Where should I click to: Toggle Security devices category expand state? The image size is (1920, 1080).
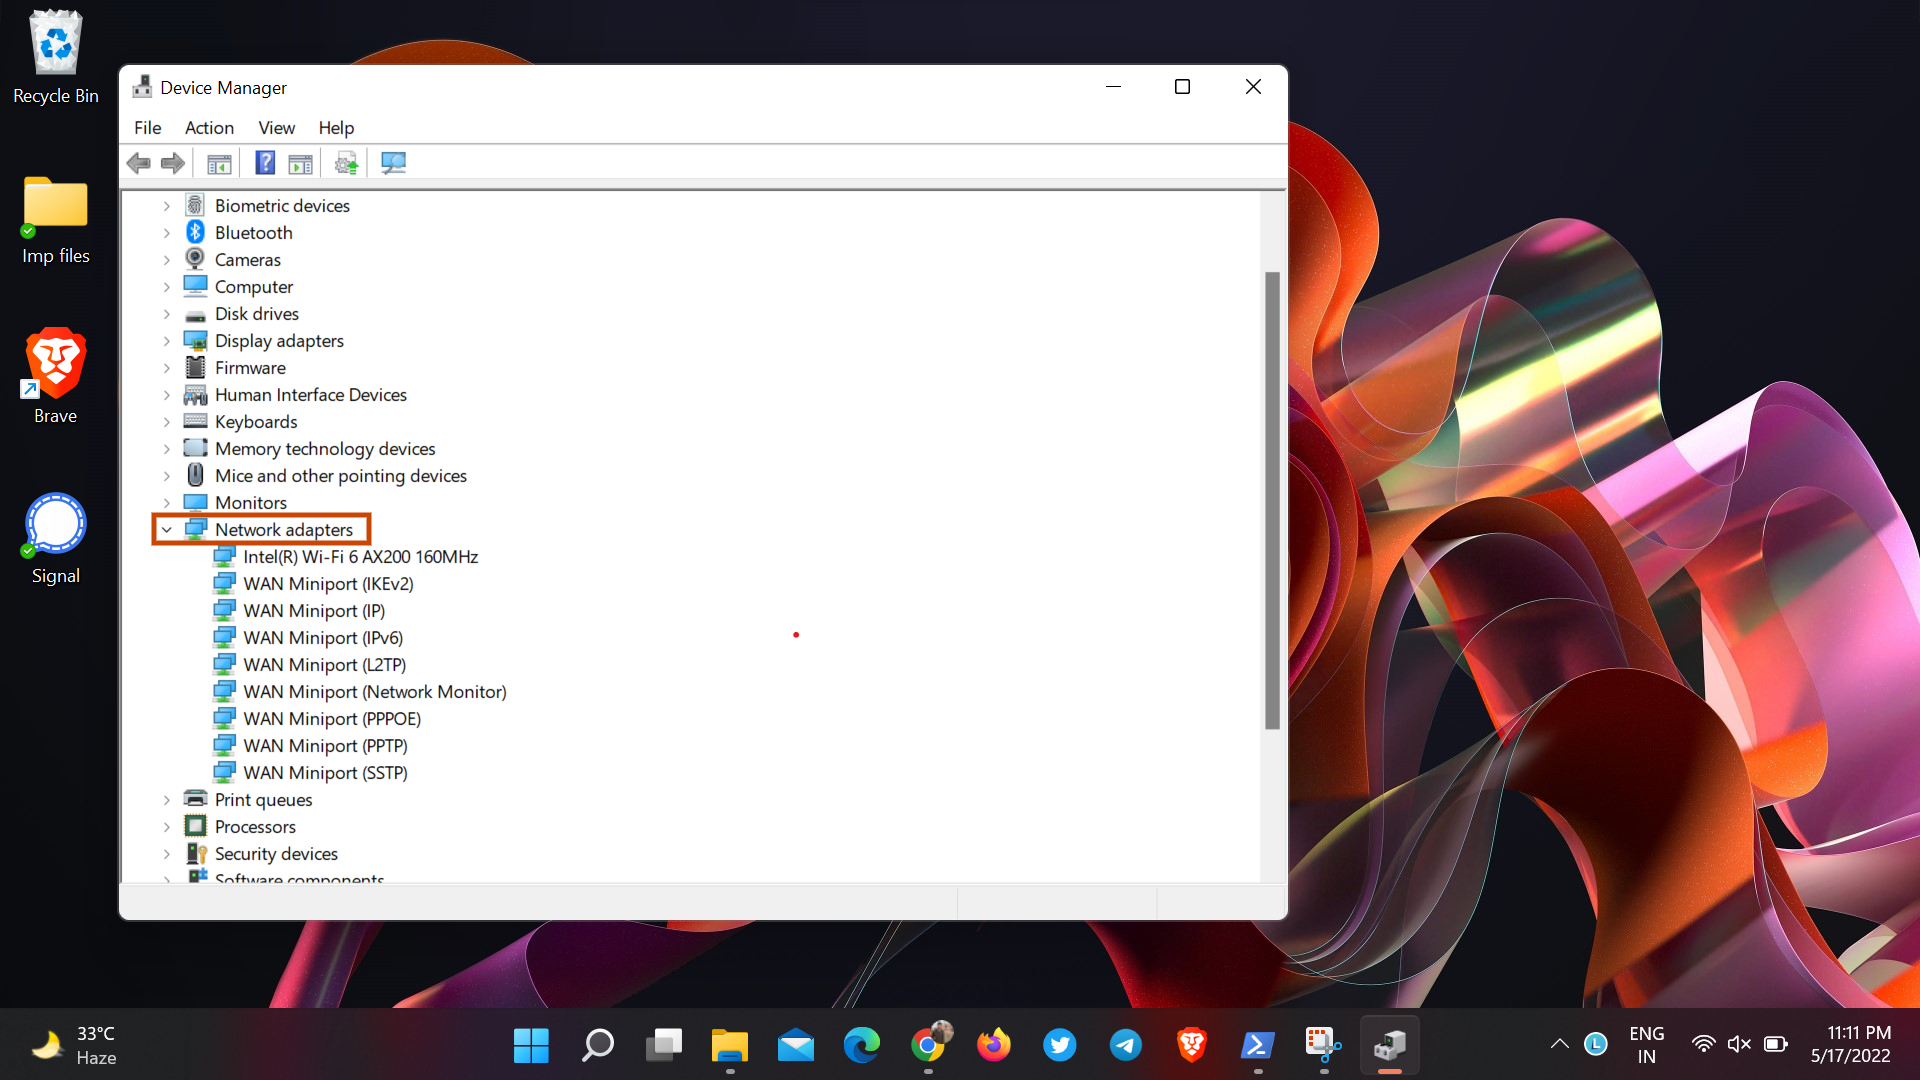(166, 853)
